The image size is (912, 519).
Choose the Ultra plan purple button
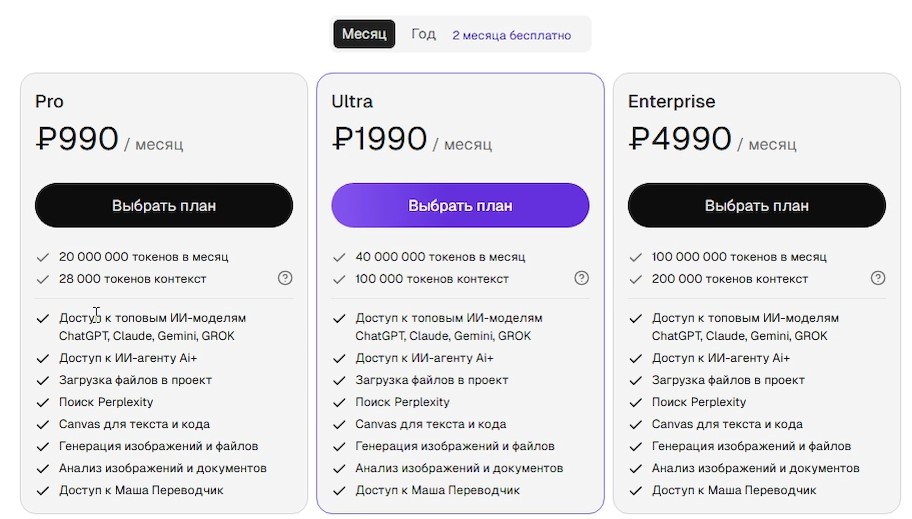click(x=460, y=205)
